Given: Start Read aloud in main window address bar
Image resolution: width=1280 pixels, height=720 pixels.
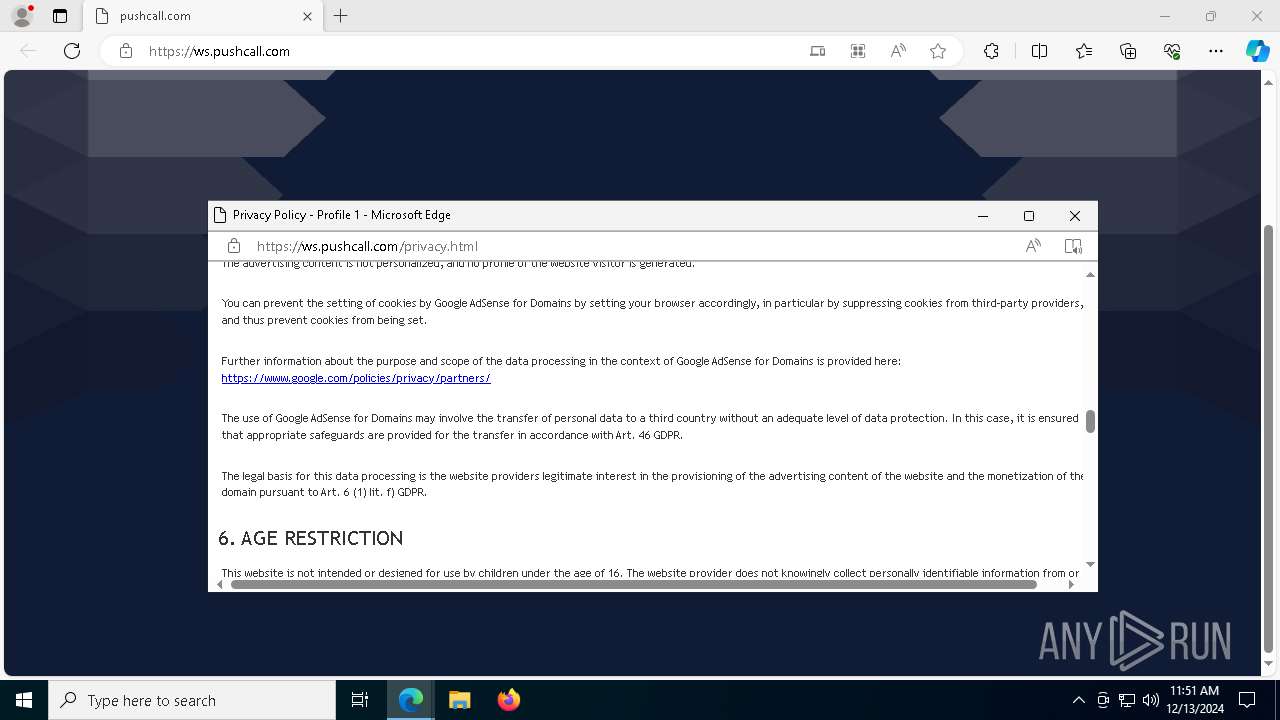Looking at the screenshot, I should point(898,51).
